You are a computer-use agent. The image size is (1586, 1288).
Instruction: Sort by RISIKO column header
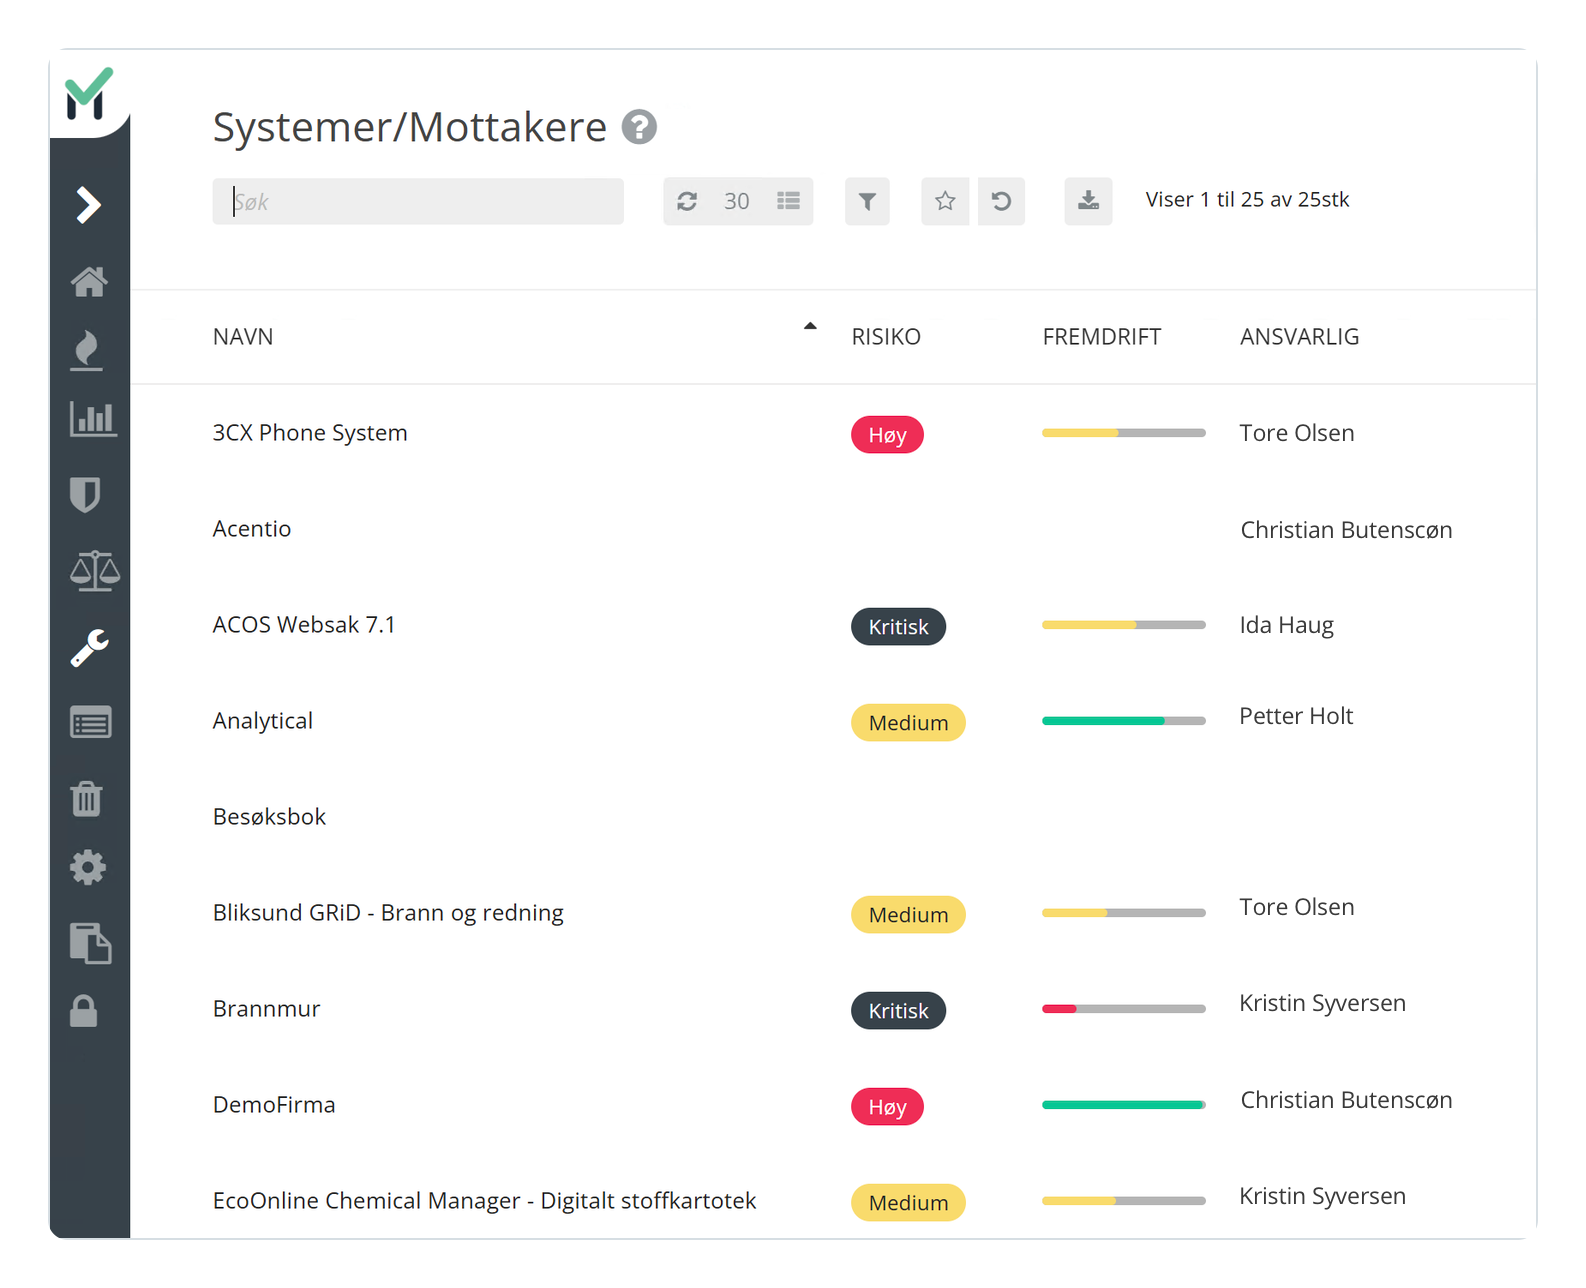coord(886,336)
